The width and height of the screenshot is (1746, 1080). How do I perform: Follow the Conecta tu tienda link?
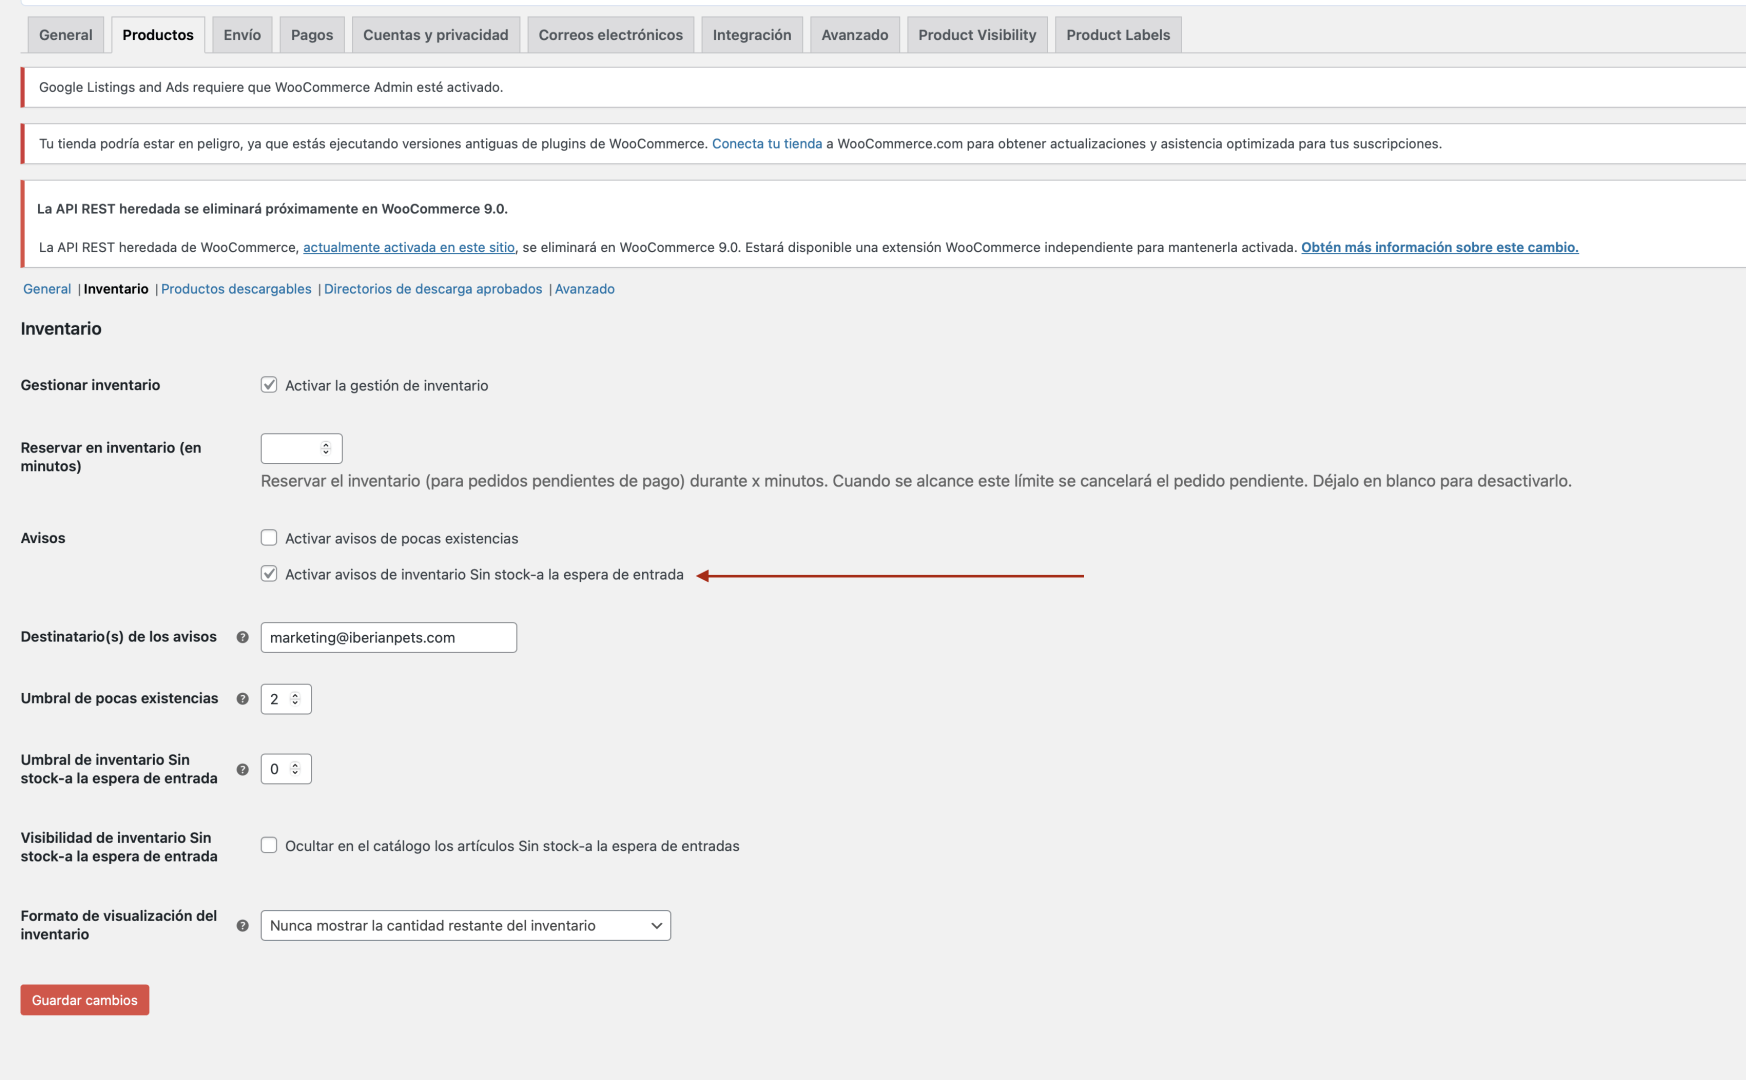767,144
